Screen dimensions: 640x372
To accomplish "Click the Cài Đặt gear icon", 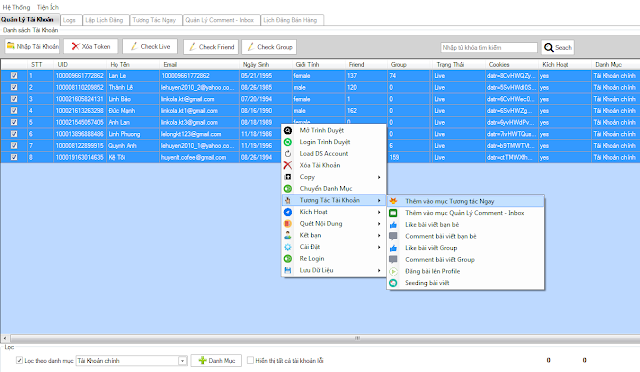I will [288, 247].
